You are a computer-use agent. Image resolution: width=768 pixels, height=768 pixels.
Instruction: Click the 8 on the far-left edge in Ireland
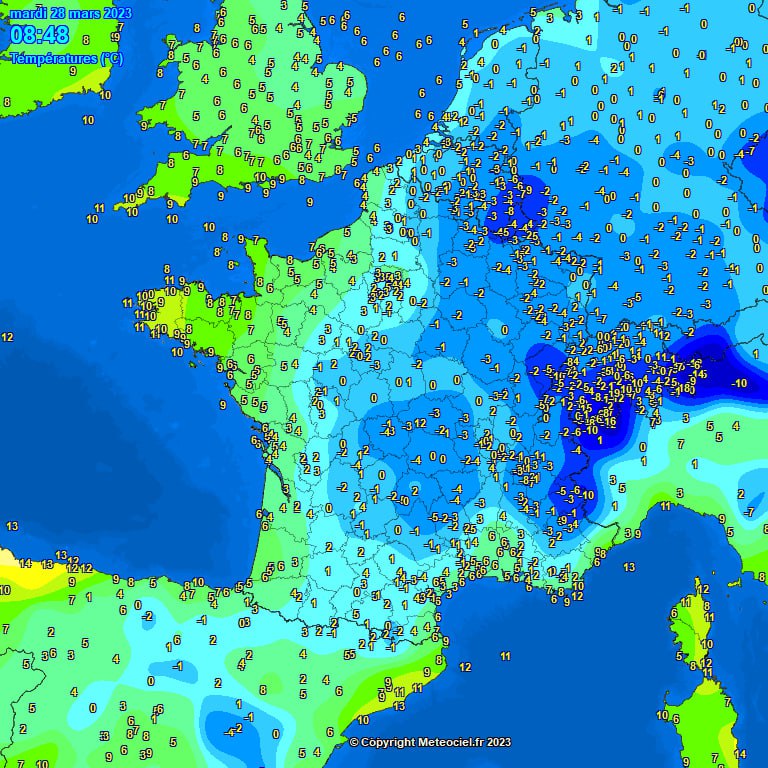[x=7, y=101]
